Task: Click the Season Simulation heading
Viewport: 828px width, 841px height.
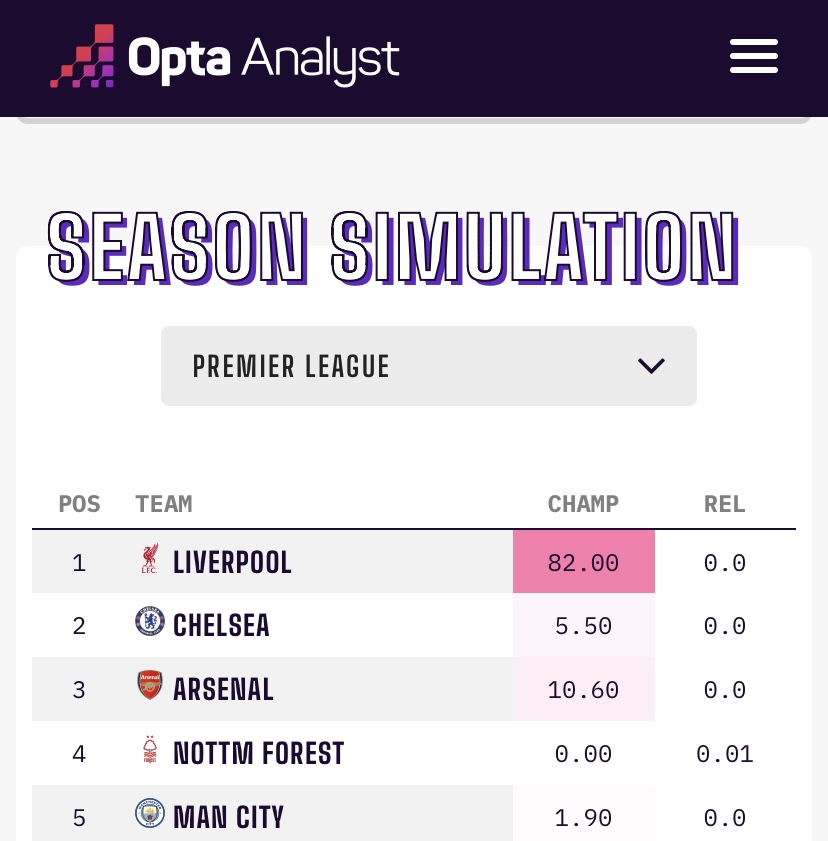Action: click(392, 248)
